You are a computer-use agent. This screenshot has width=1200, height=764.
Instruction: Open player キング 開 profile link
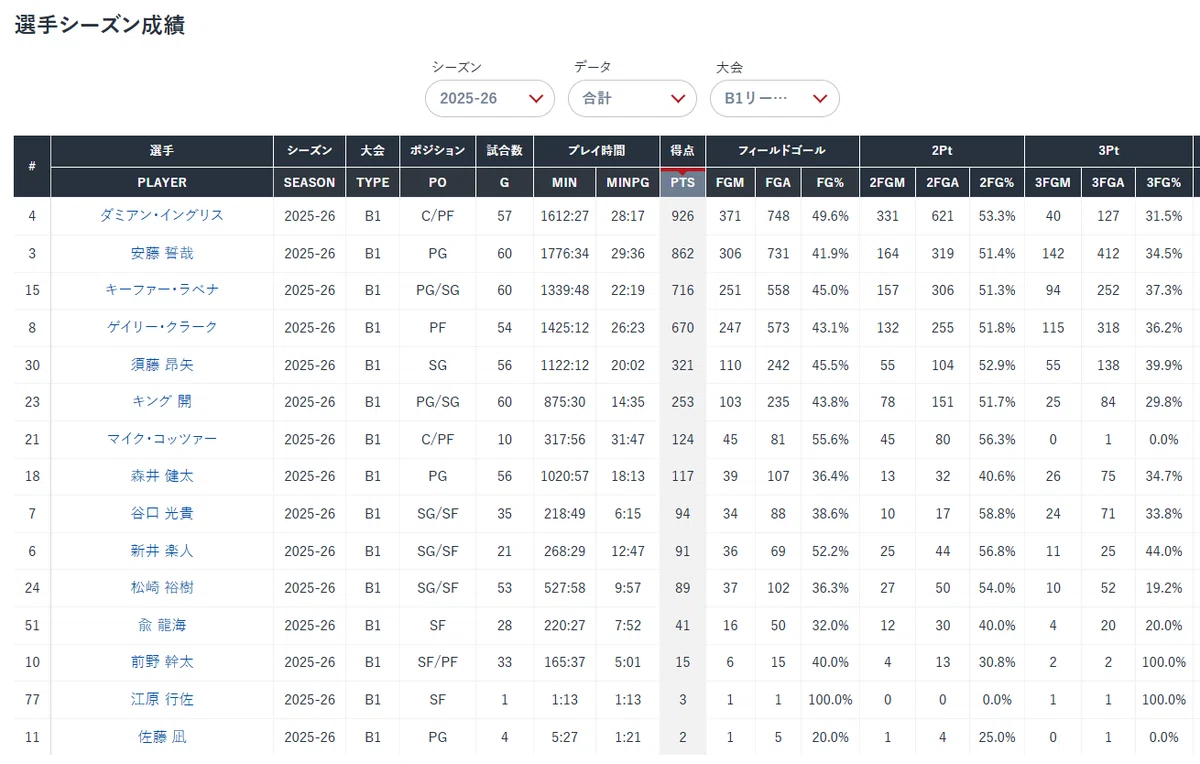[162, 402]
